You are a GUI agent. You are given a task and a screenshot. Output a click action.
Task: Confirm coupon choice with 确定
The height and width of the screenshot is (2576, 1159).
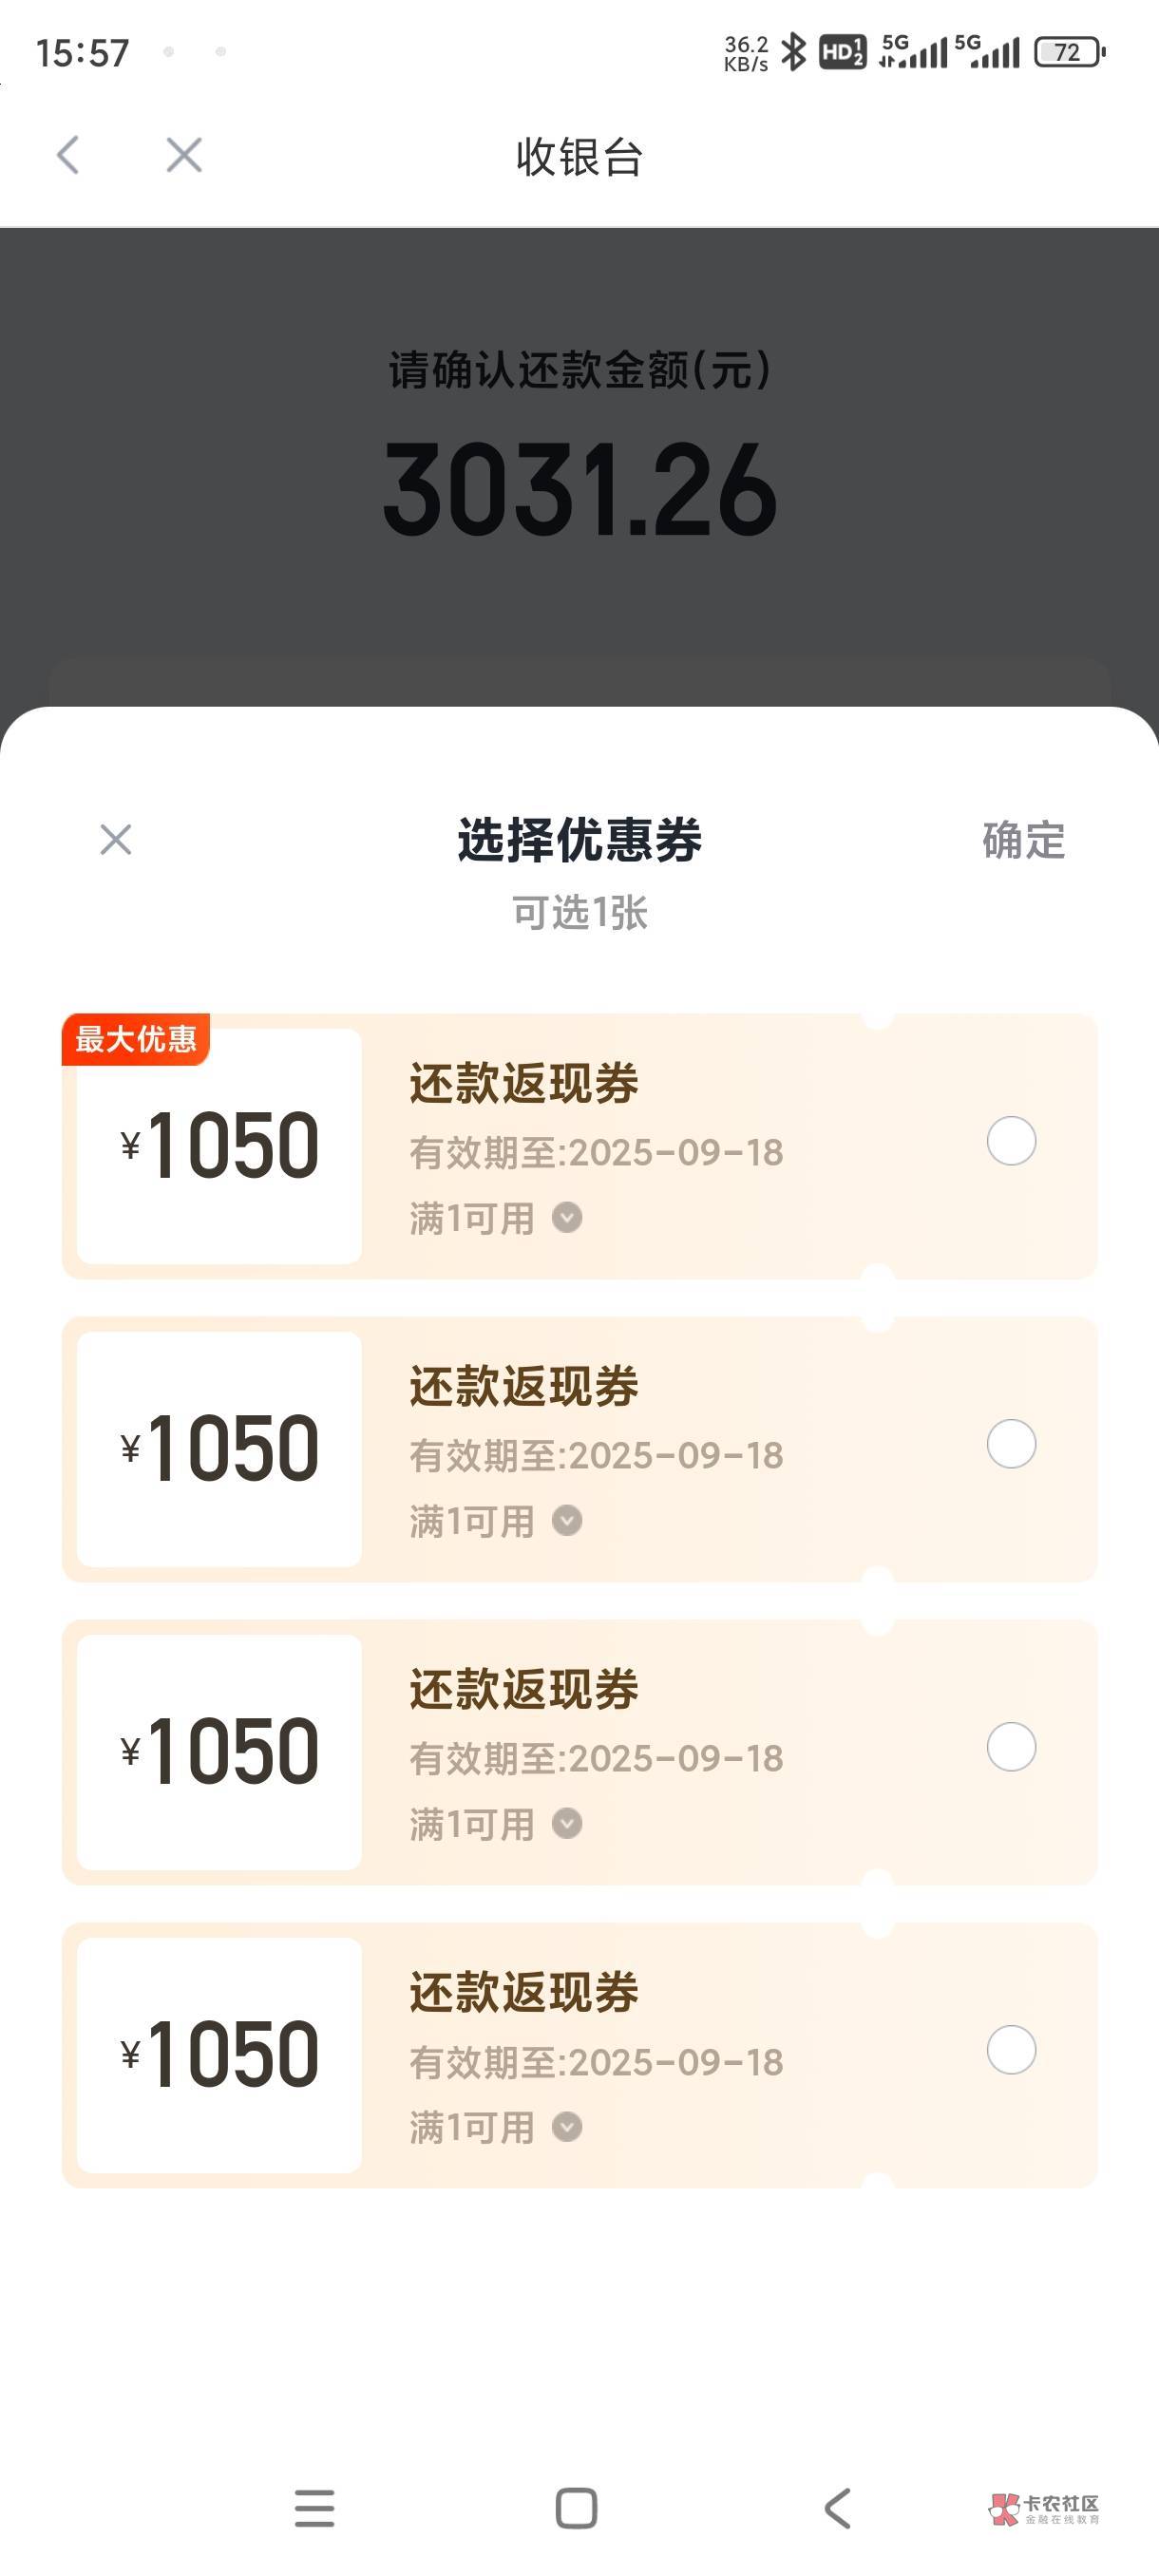click(x=1023, y=840)
